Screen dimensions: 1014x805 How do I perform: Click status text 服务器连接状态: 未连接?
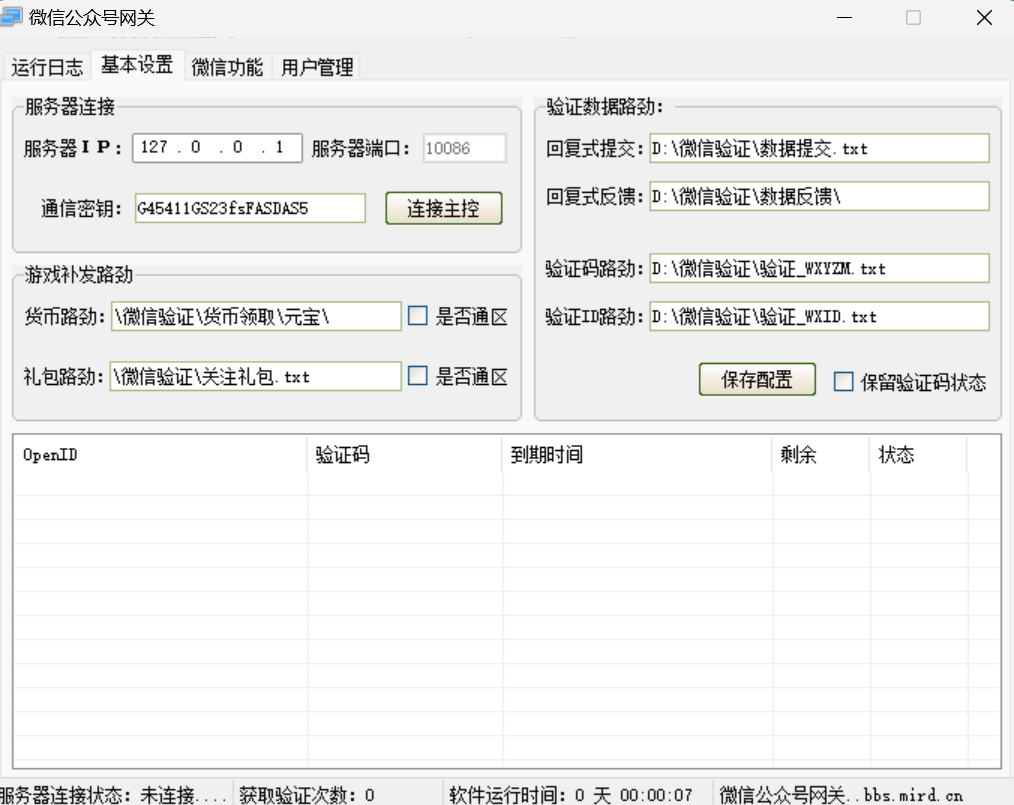pos(113,795)
